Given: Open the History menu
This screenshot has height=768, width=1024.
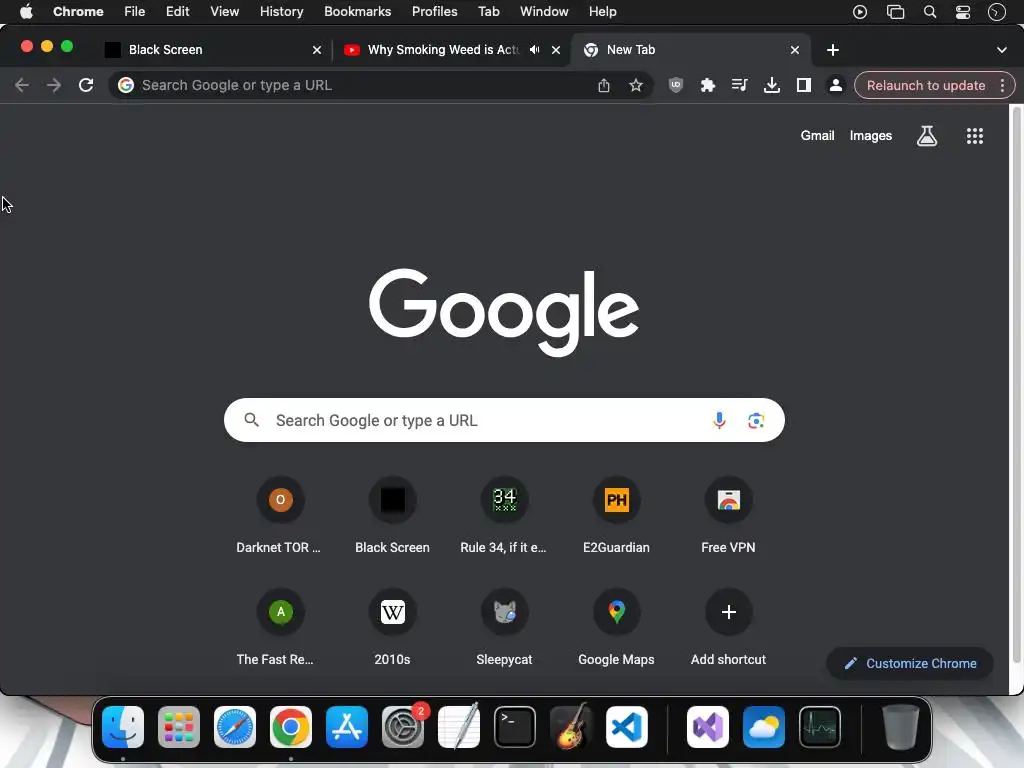Looking at the screenshot, I should click(281, 11).
